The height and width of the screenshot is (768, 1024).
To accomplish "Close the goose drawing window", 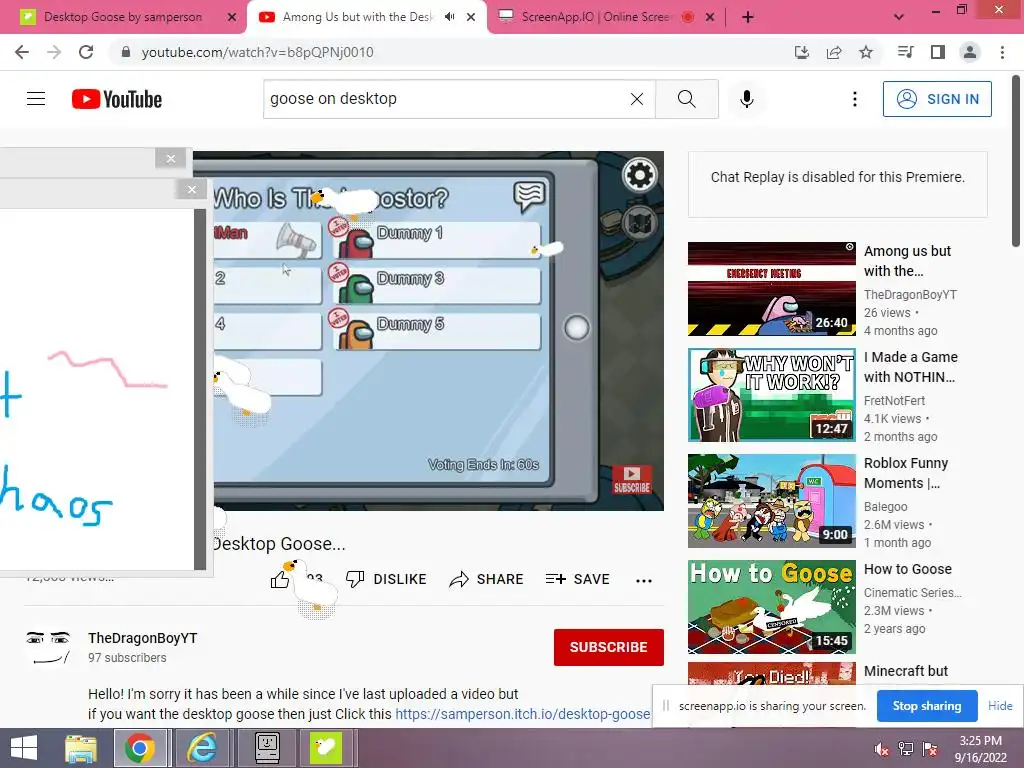I will (x=191, y=189).
